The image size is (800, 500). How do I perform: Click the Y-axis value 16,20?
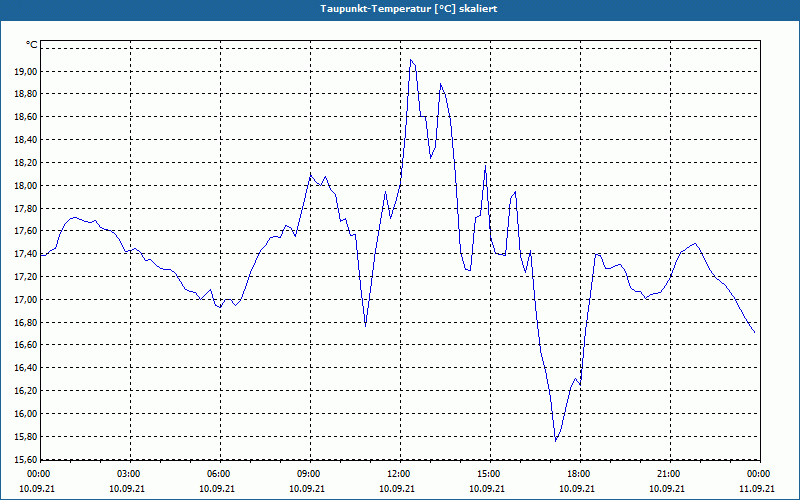[x=27, y=391]
